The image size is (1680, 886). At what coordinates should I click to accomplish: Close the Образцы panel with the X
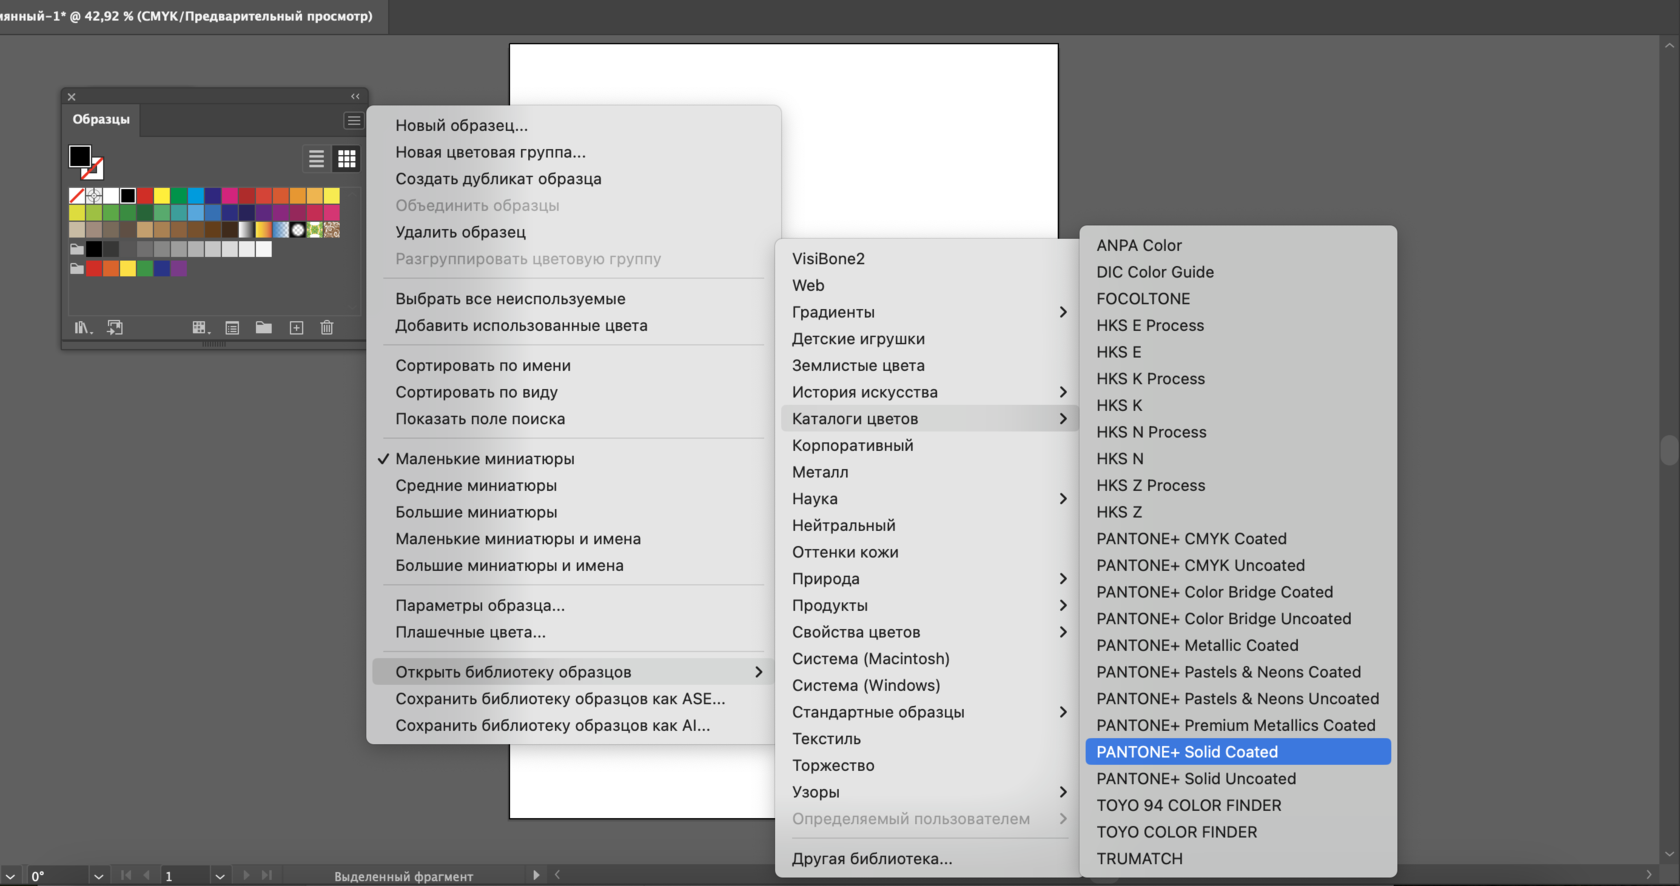71,97
